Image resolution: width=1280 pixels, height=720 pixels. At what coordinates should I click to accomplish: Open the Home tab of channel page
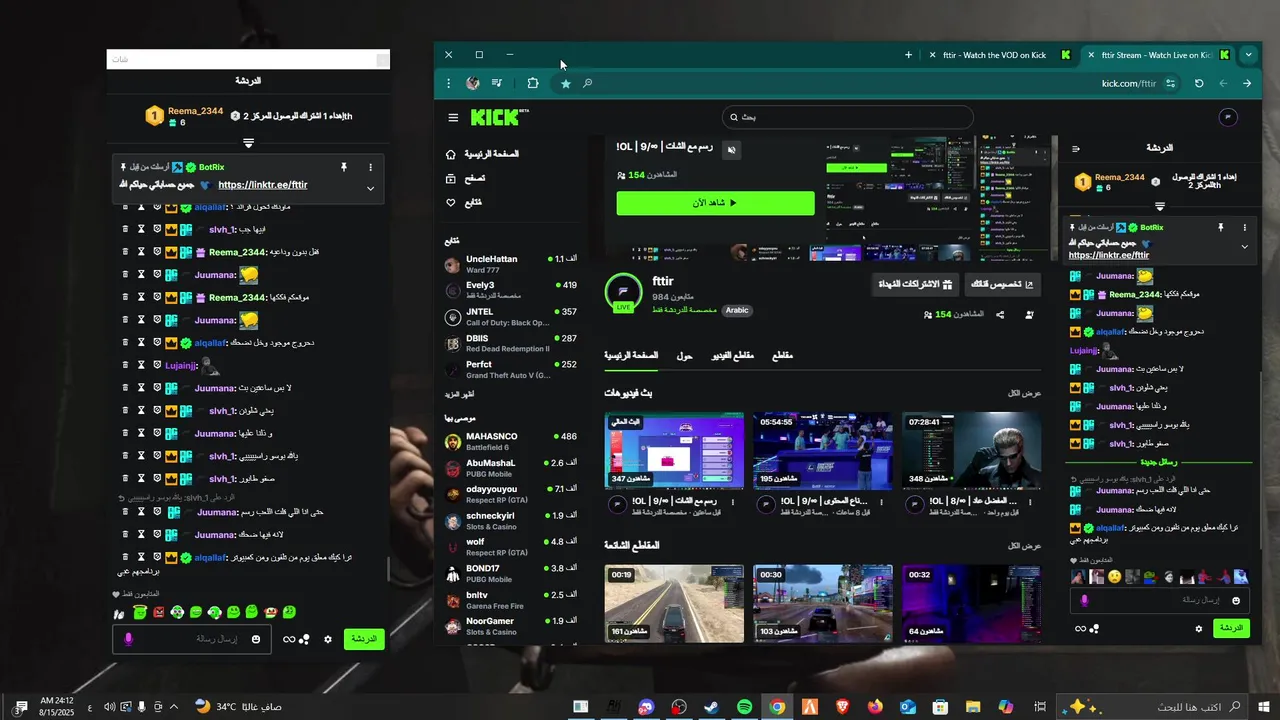[631, 356]
